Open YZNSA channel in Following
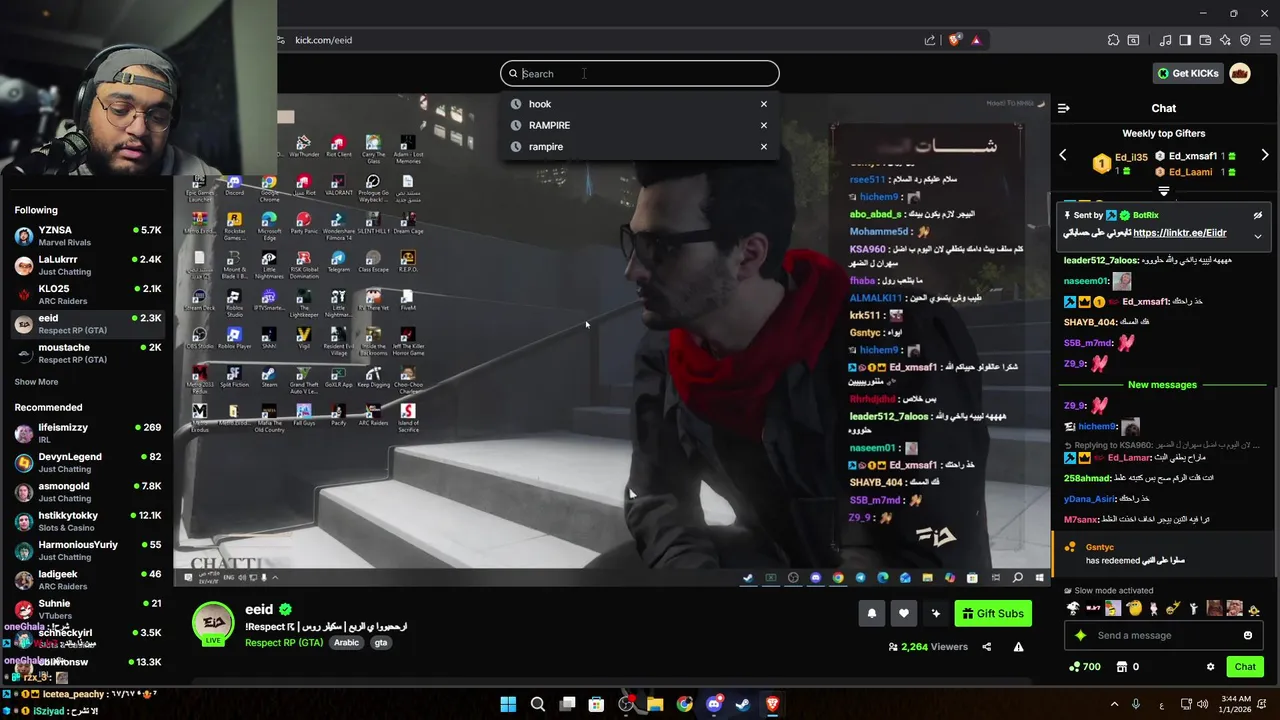The width and height of the screenshot is (1280, 720). click(x=88, y=236)
